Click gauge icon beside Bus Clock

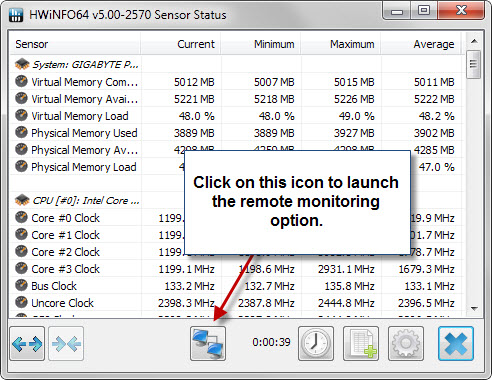pyautogui.click(x=21, y=285)
